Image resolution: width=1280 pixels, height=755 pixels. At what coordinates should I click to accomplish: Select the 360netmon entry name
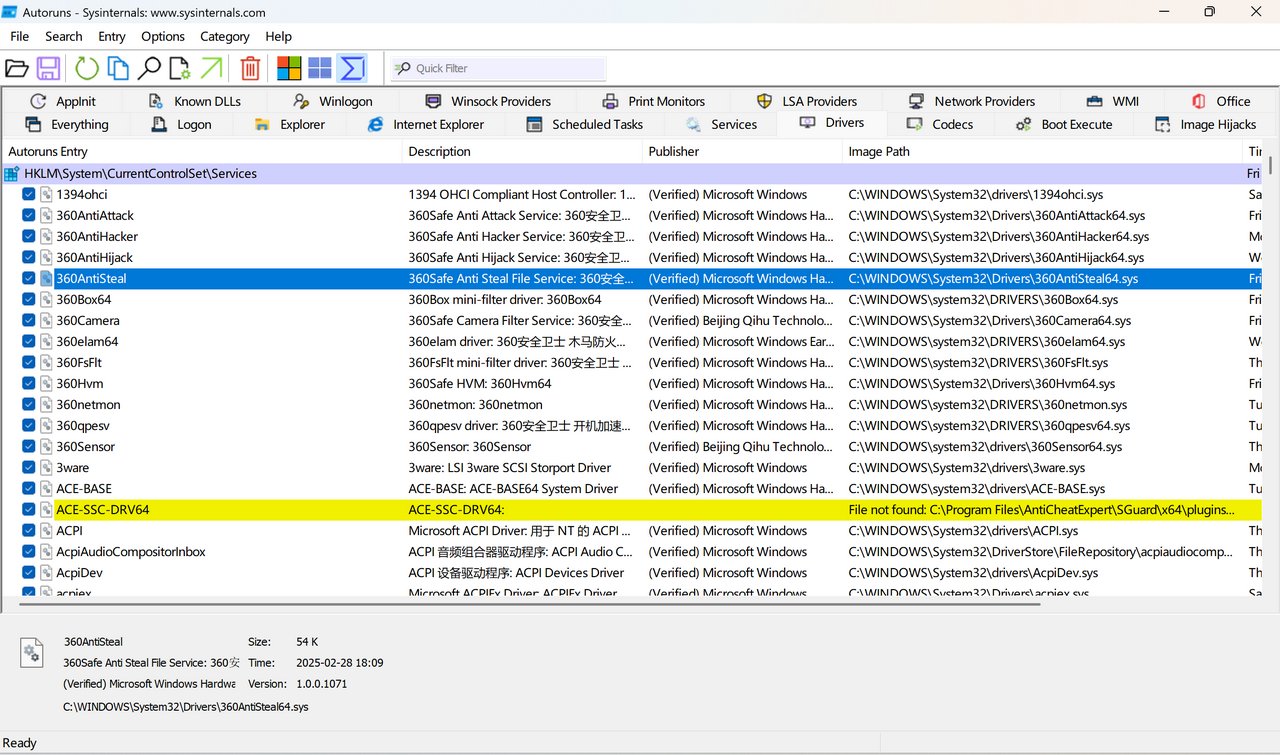pyautogui.click(x=88, y=405)
